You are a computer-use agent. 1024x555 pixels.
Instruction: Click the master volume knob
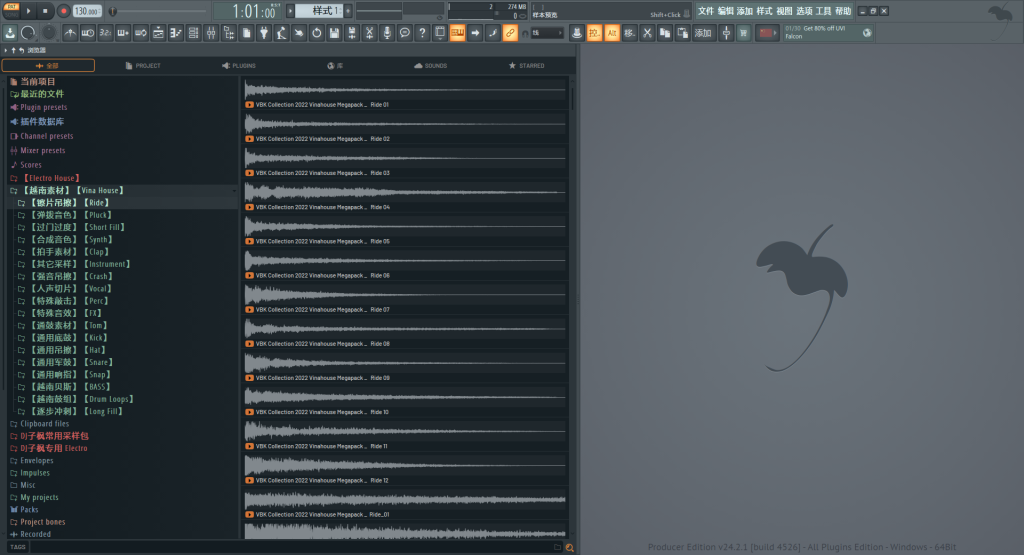click(x=28, y=33)
